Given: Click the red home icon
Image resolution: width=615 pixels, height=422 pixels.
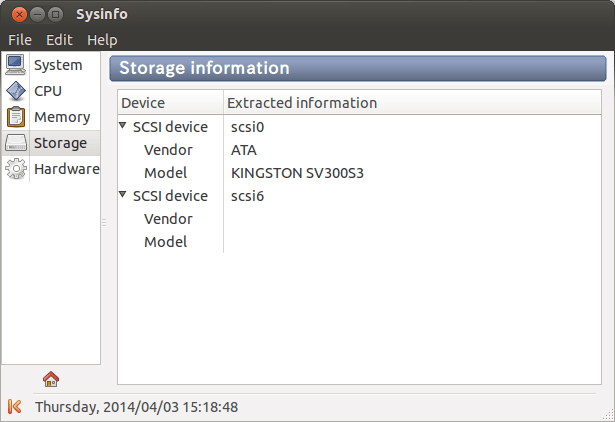Looking at the screenshot, I should [x=51, y=378].
